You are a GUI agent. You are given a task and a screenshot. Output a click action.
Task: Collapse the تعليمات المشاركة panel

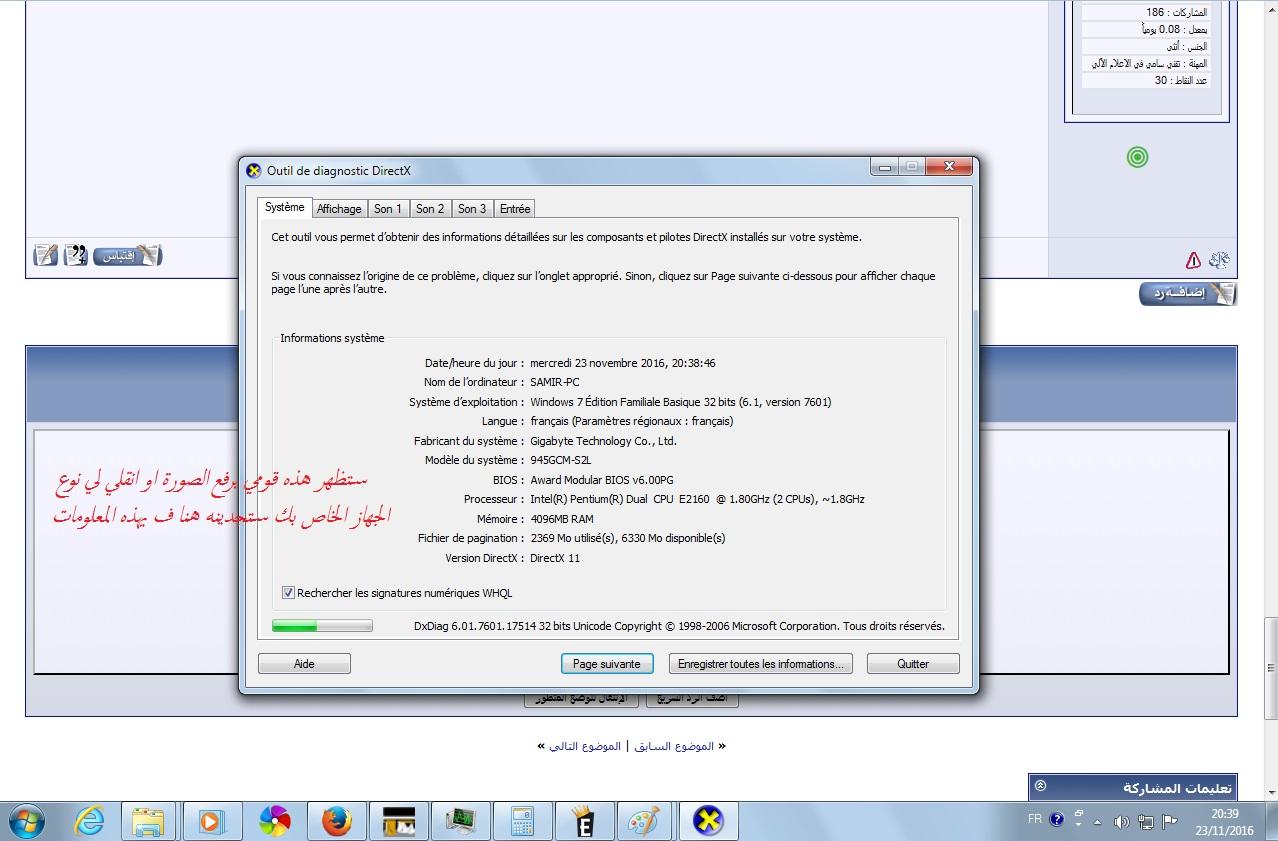[x=1041, y=786]
